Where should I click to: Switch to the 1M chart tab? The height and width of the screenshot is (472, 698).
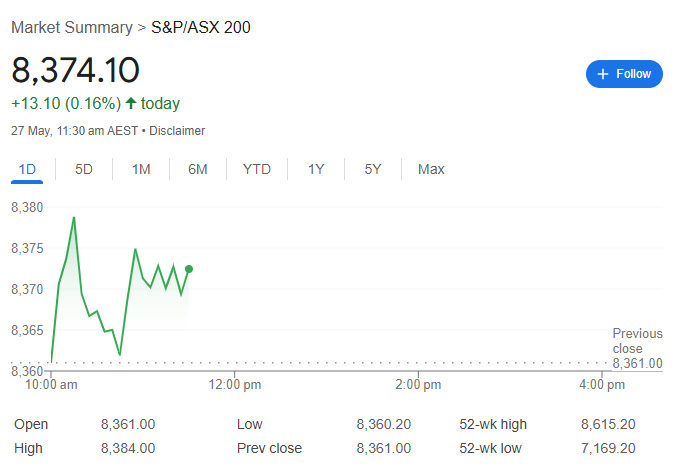[x=141, y=169]
